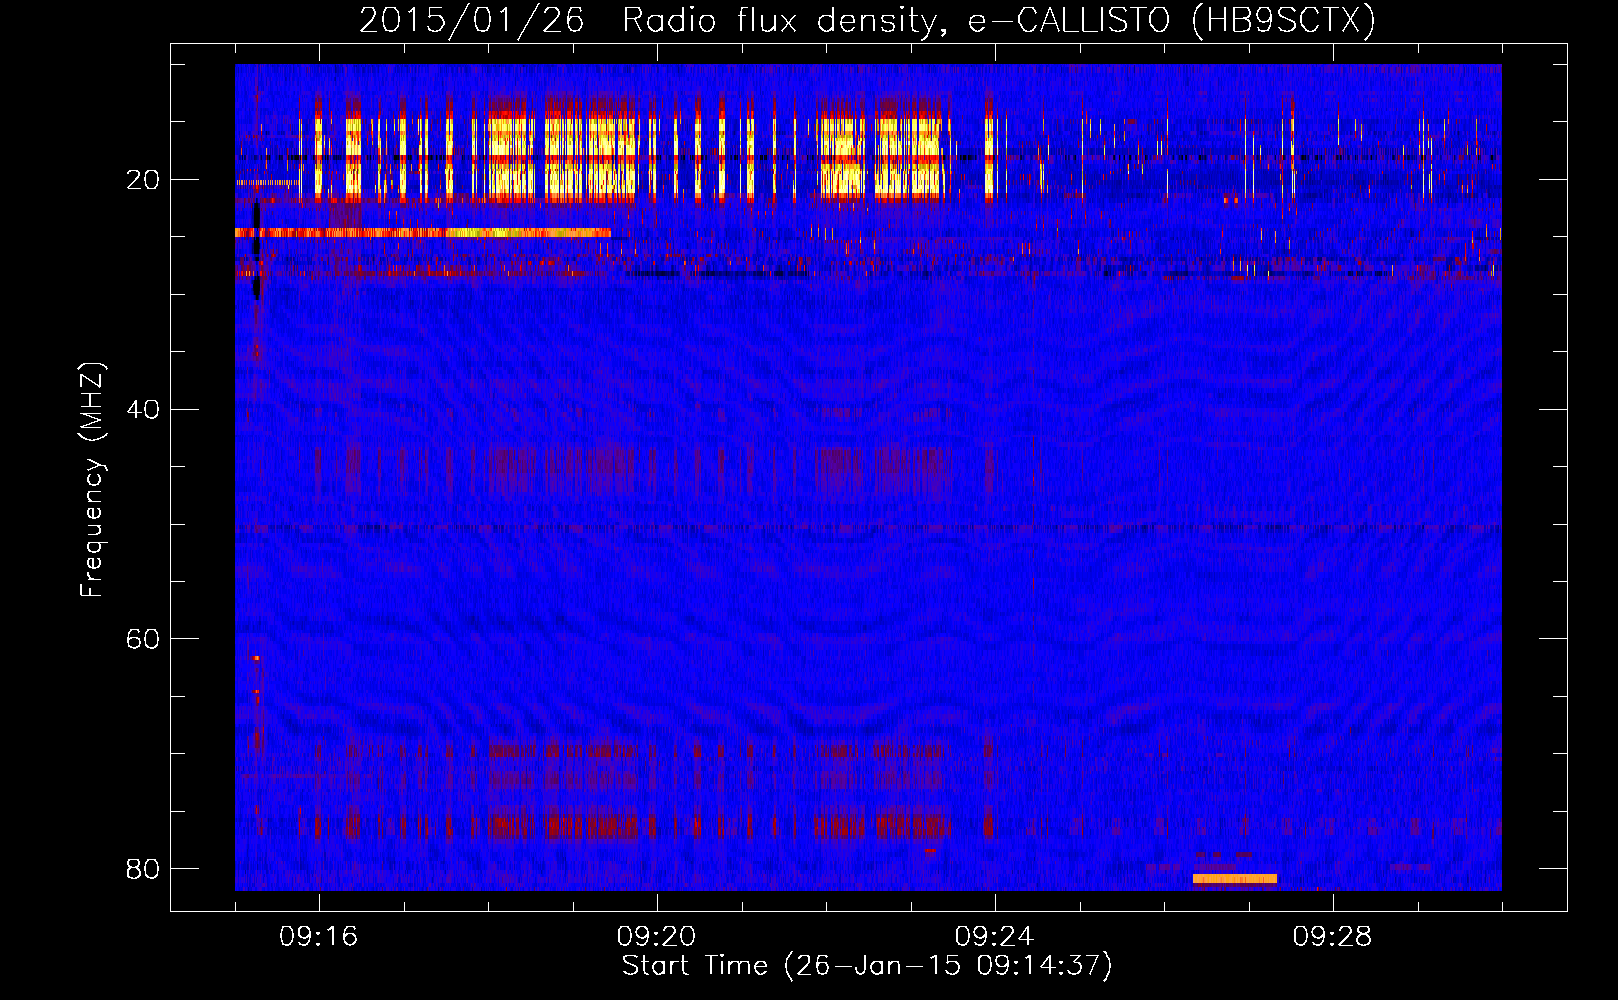
Task: Select the 'Frequency (MHZ)' axis label
Action: coord(91,480)
